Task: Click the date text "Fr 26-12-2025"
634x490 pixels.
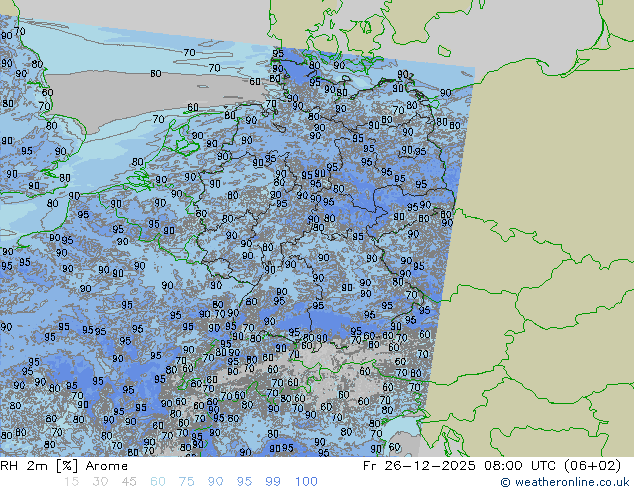Action: tap(419, 465)
